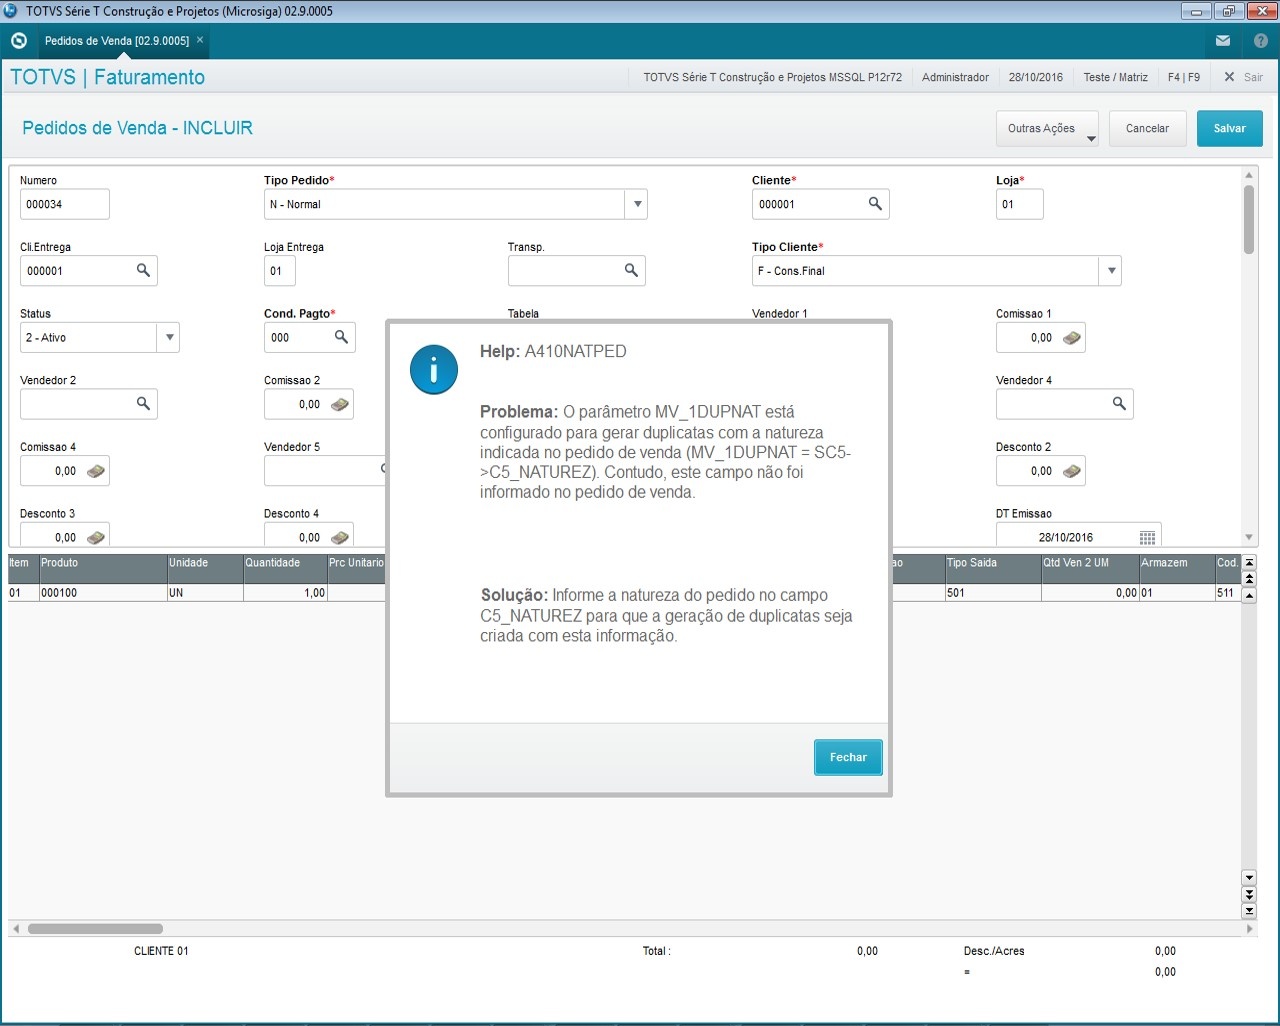The width and height of the screenshot is (1280, 1026).
Task: Click the TOTVS home logo icon
Action: tap(18, 41)
